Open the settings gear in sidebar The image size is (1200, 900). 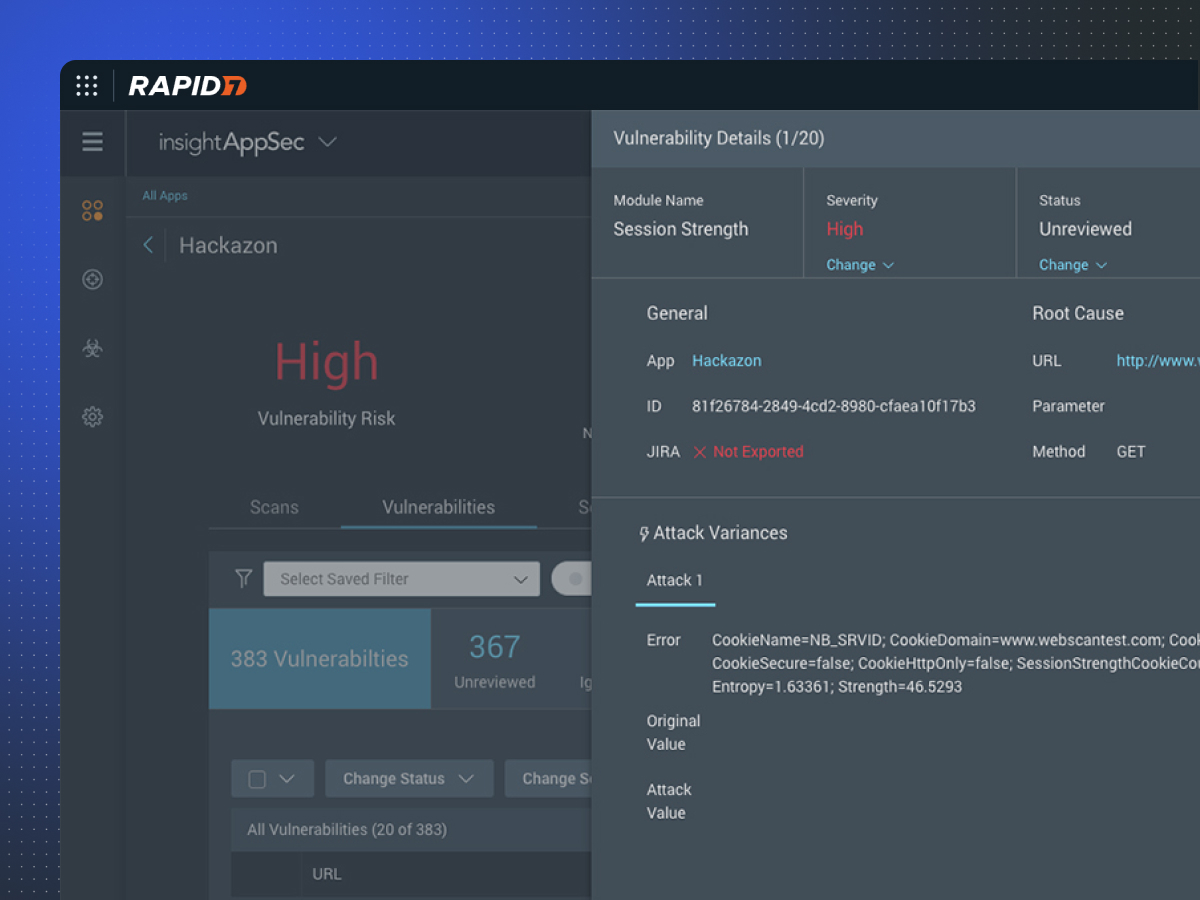[x=92, y=417]
